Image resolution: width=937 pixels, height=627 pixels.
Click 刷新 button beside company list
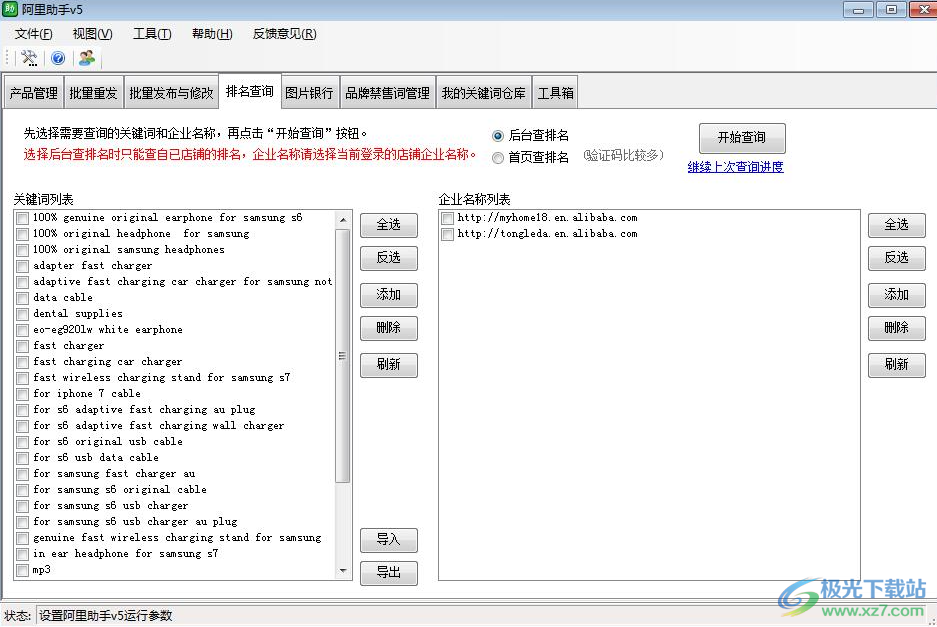coord(896,365)
